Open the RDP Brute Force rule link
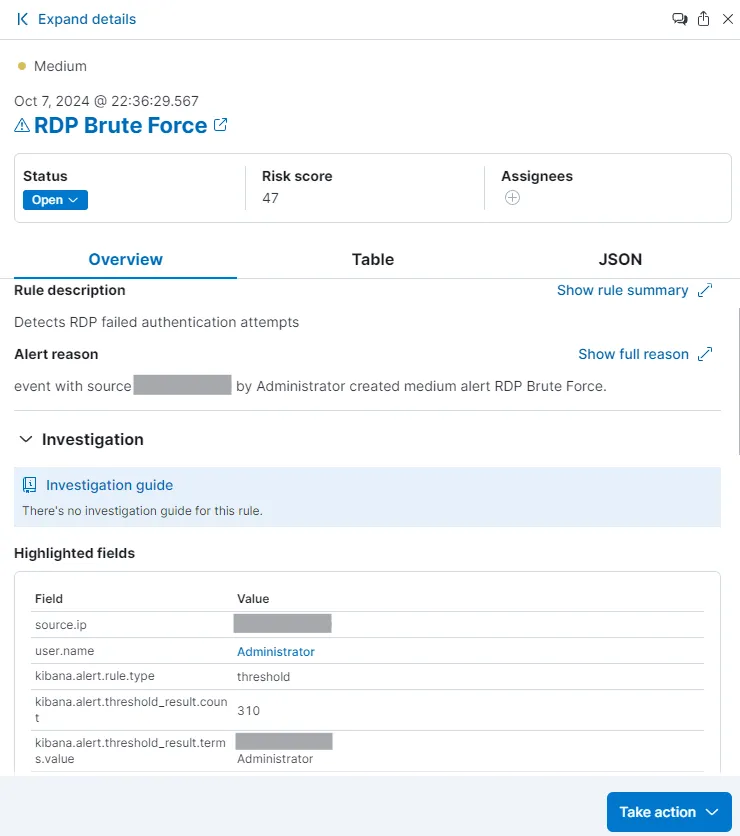The width and height of the screenshot is (740, 836). [x=120, y=125]
